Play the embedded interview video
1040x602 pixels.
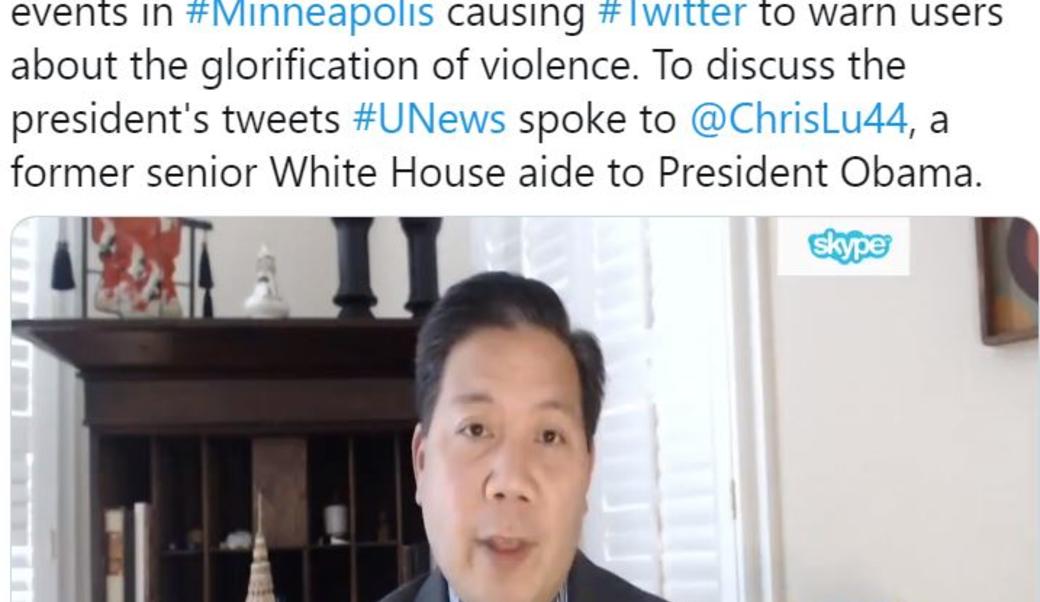click(524, 410)
